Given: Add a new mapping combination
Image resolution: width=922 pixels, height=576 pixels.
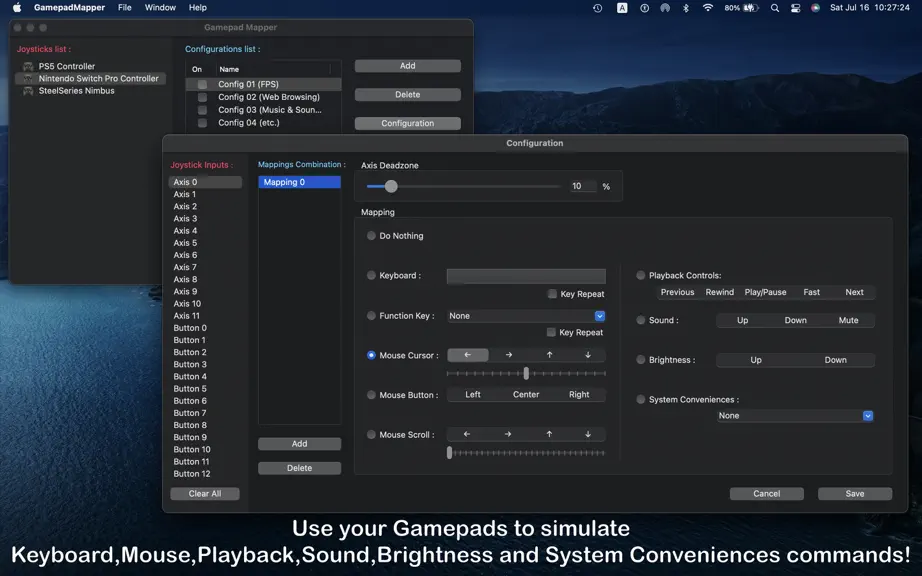Looking at the screenshot, I should pos(299,444).
